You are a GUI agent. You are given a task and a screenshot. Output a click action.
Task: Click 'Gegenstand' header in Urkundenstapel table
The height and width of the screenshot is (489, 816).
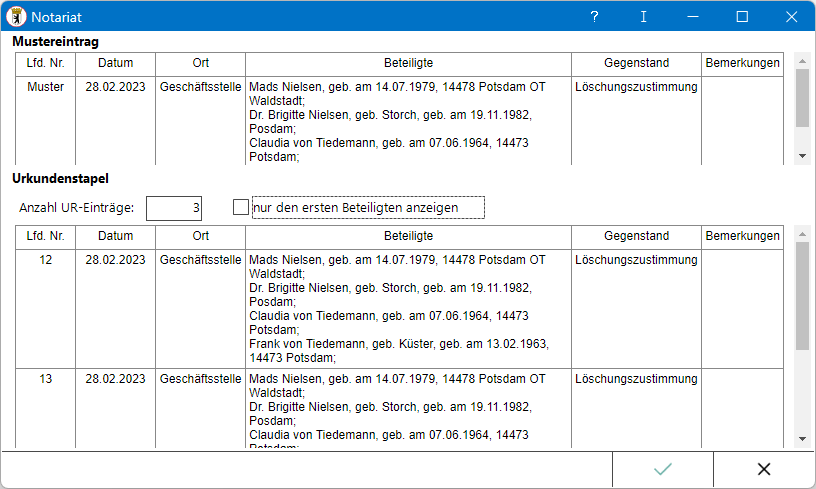point(636,236)
